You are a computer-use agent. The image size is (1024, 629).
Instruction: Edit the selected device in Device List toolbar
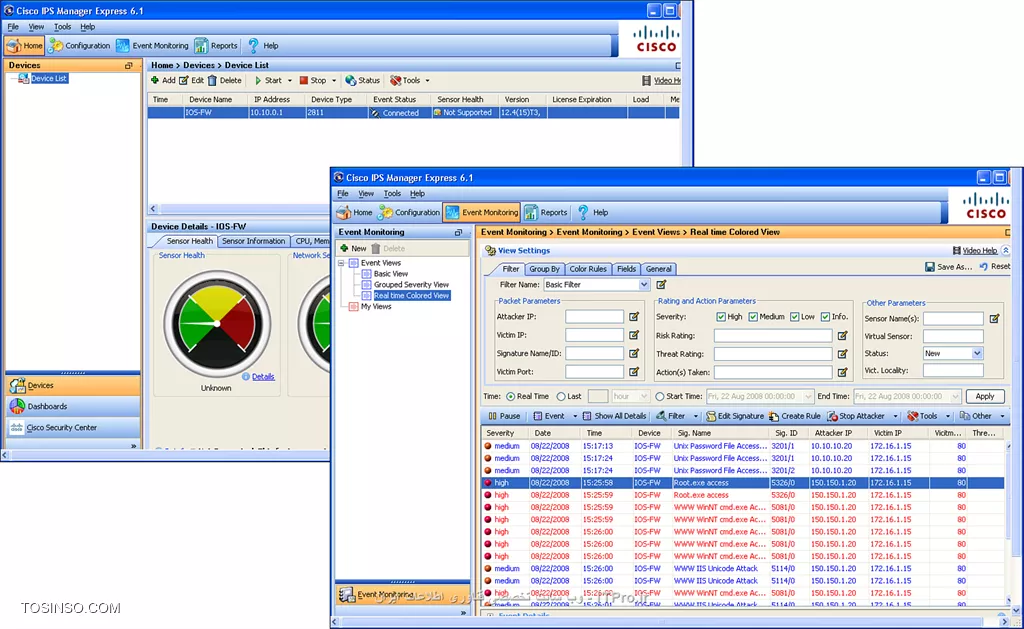(191, 80)
